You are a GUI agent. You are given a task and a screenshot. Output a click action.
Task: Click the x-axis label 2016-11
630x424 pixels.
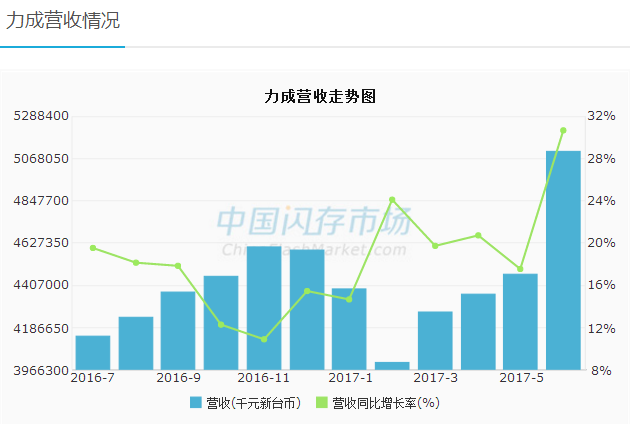tap(264, 378)
